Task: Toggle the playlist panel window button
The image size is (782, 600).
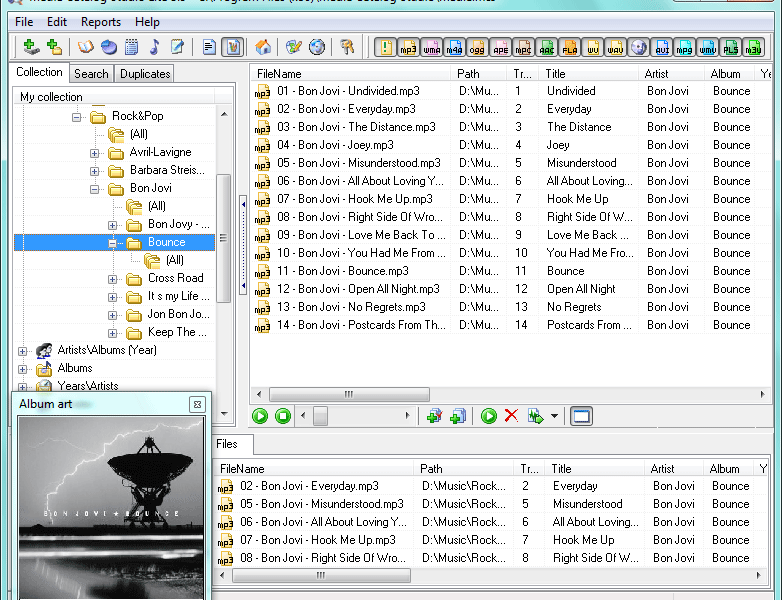Action: [x=581, y=415]
